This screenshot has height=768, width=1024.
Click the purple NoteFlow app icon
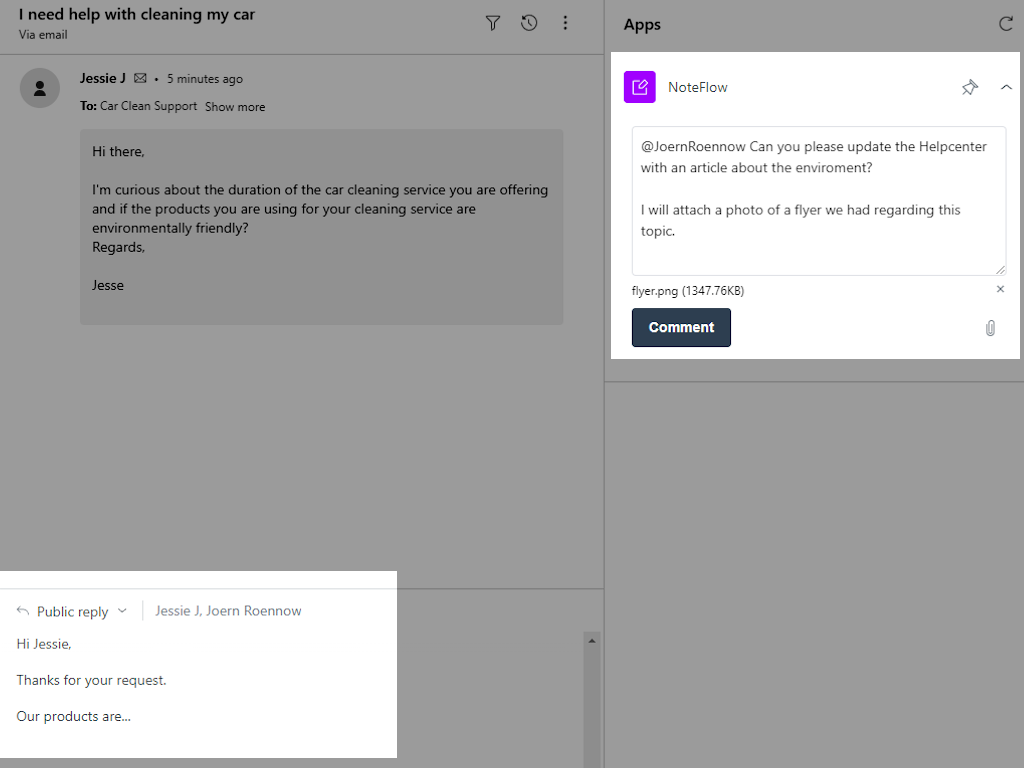tap(639, 87)
